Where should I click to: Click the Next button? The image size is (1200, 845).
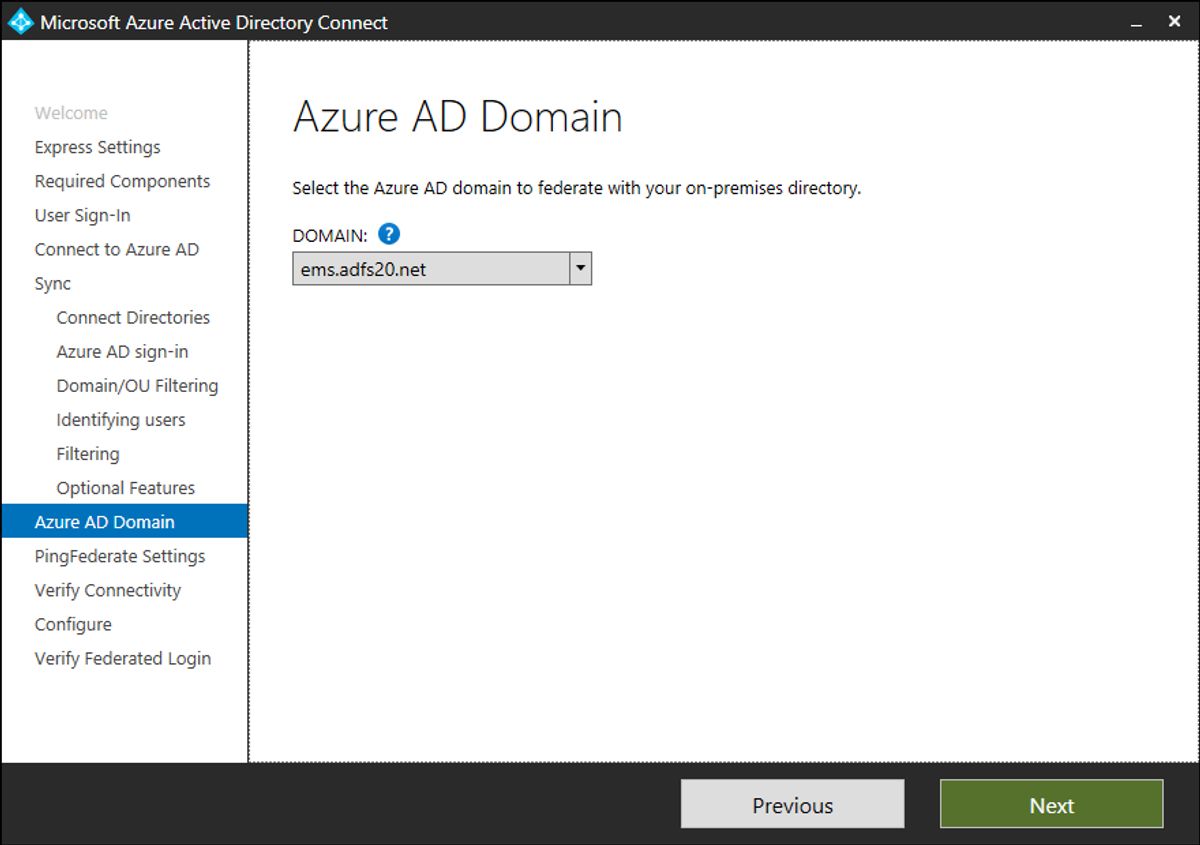point(1051,805)
